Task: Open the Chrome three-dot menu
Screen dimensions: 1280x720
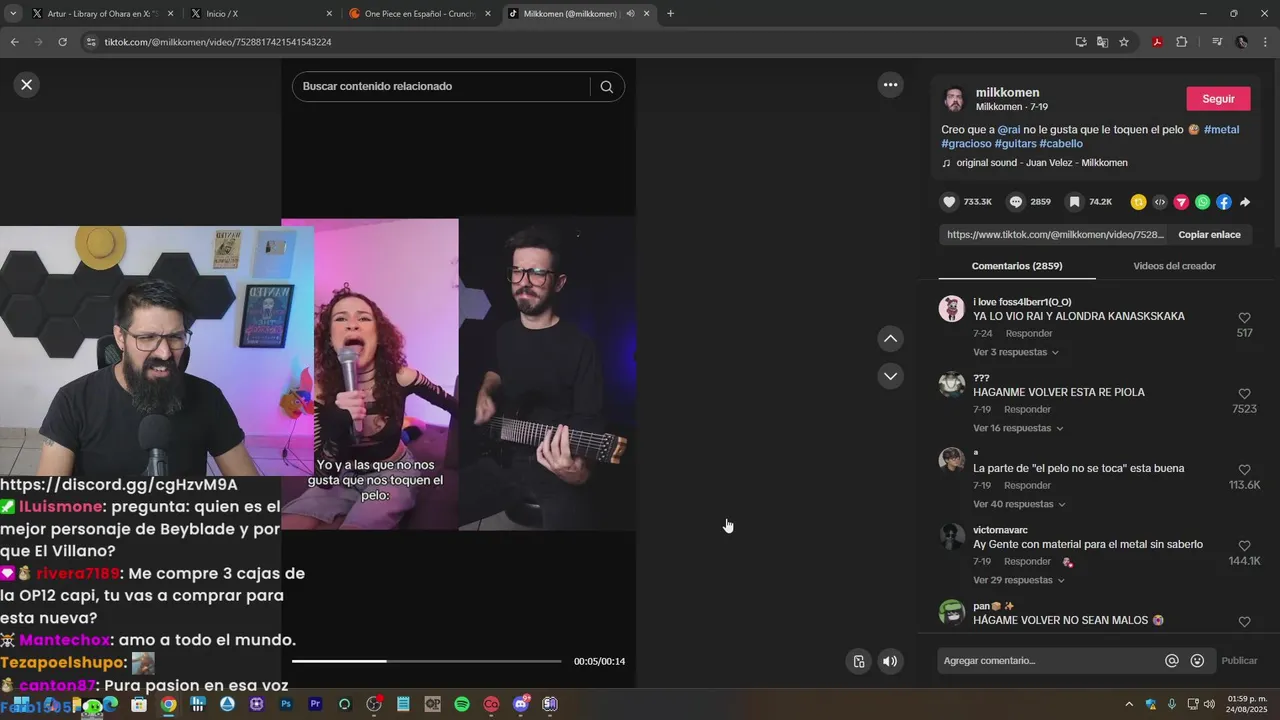Action: point(1266,42)
